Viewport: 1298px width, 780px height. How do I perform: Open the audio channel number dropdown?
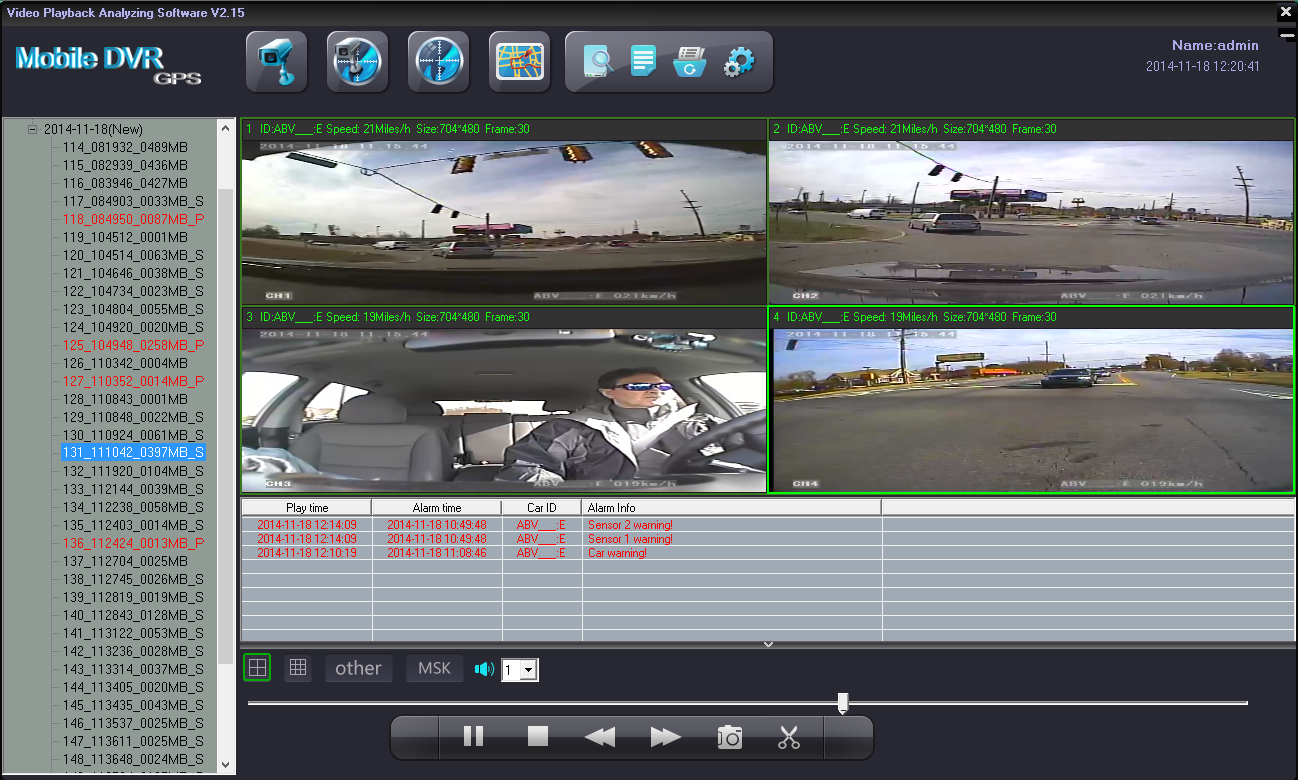pos(529,670)
